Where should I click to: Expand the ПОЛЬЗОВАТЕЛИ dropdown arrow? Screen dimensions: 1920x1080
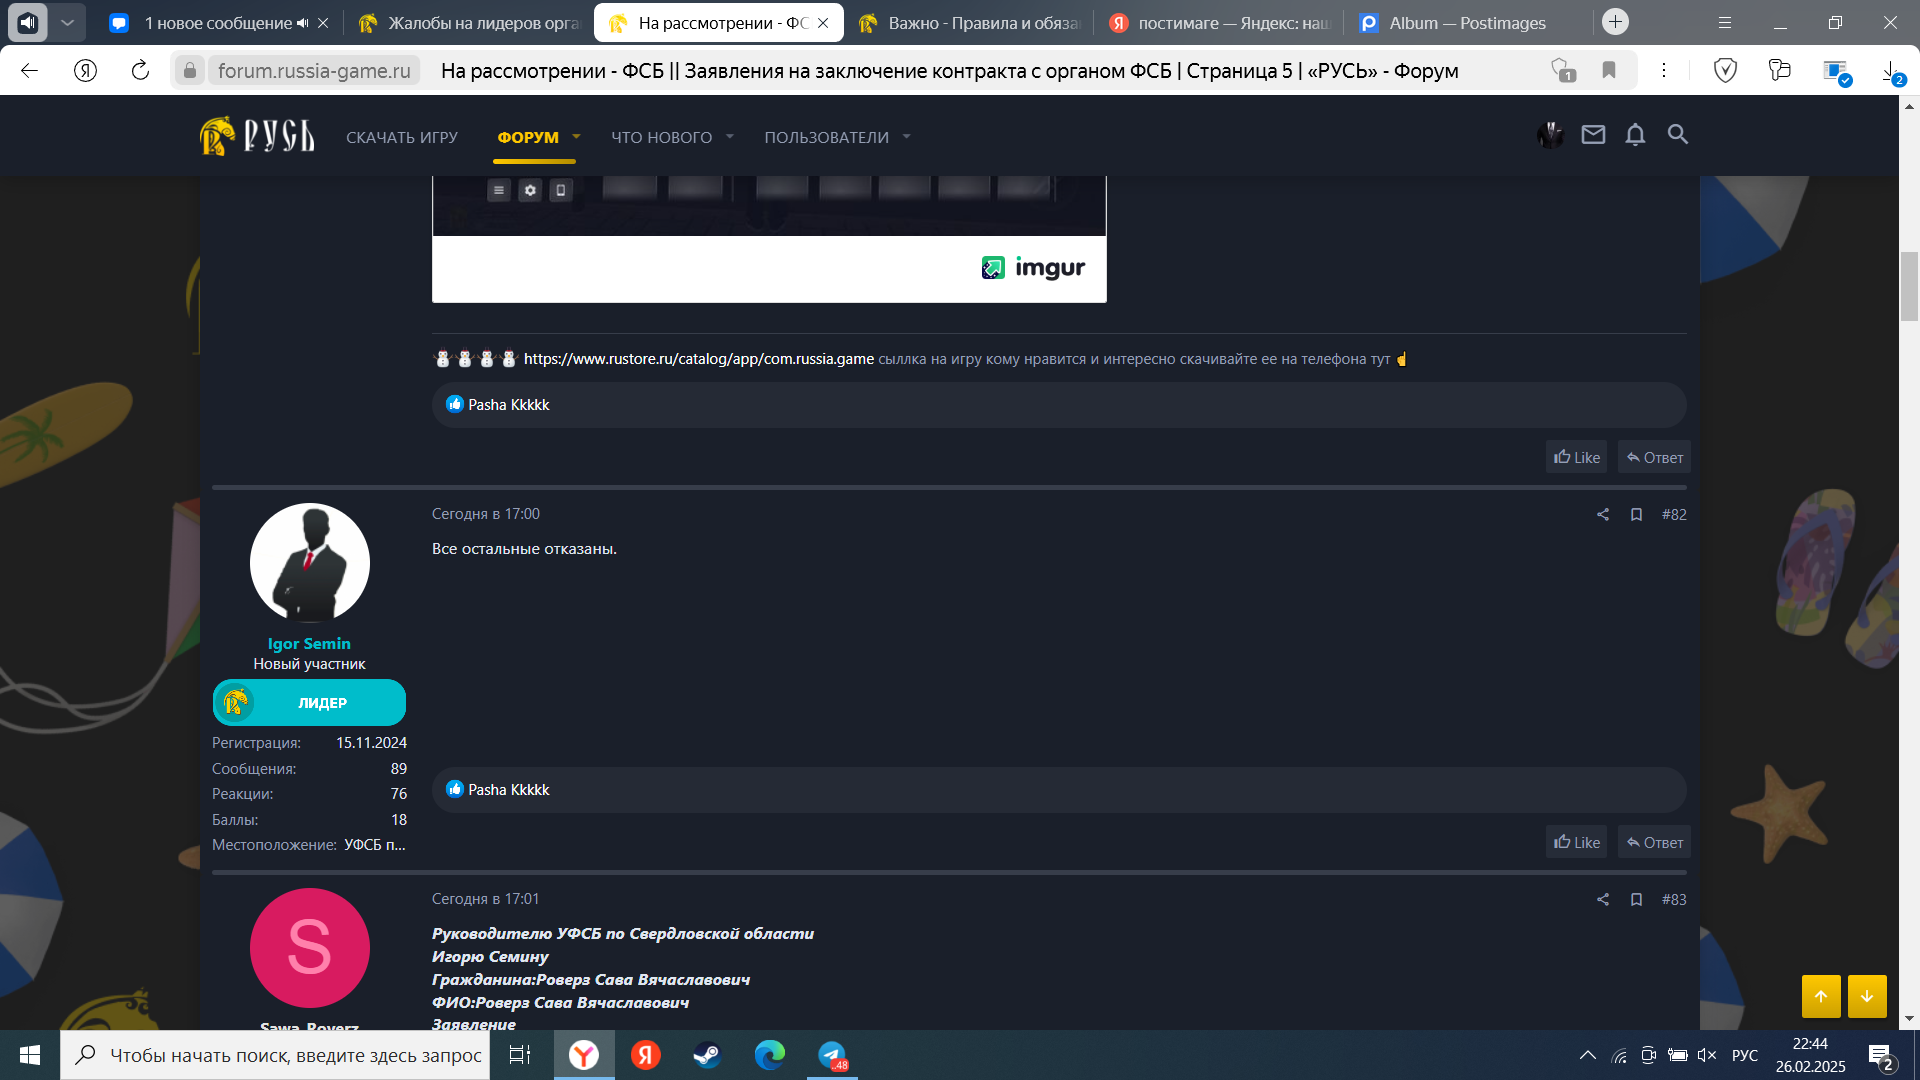tap(906, 137)
